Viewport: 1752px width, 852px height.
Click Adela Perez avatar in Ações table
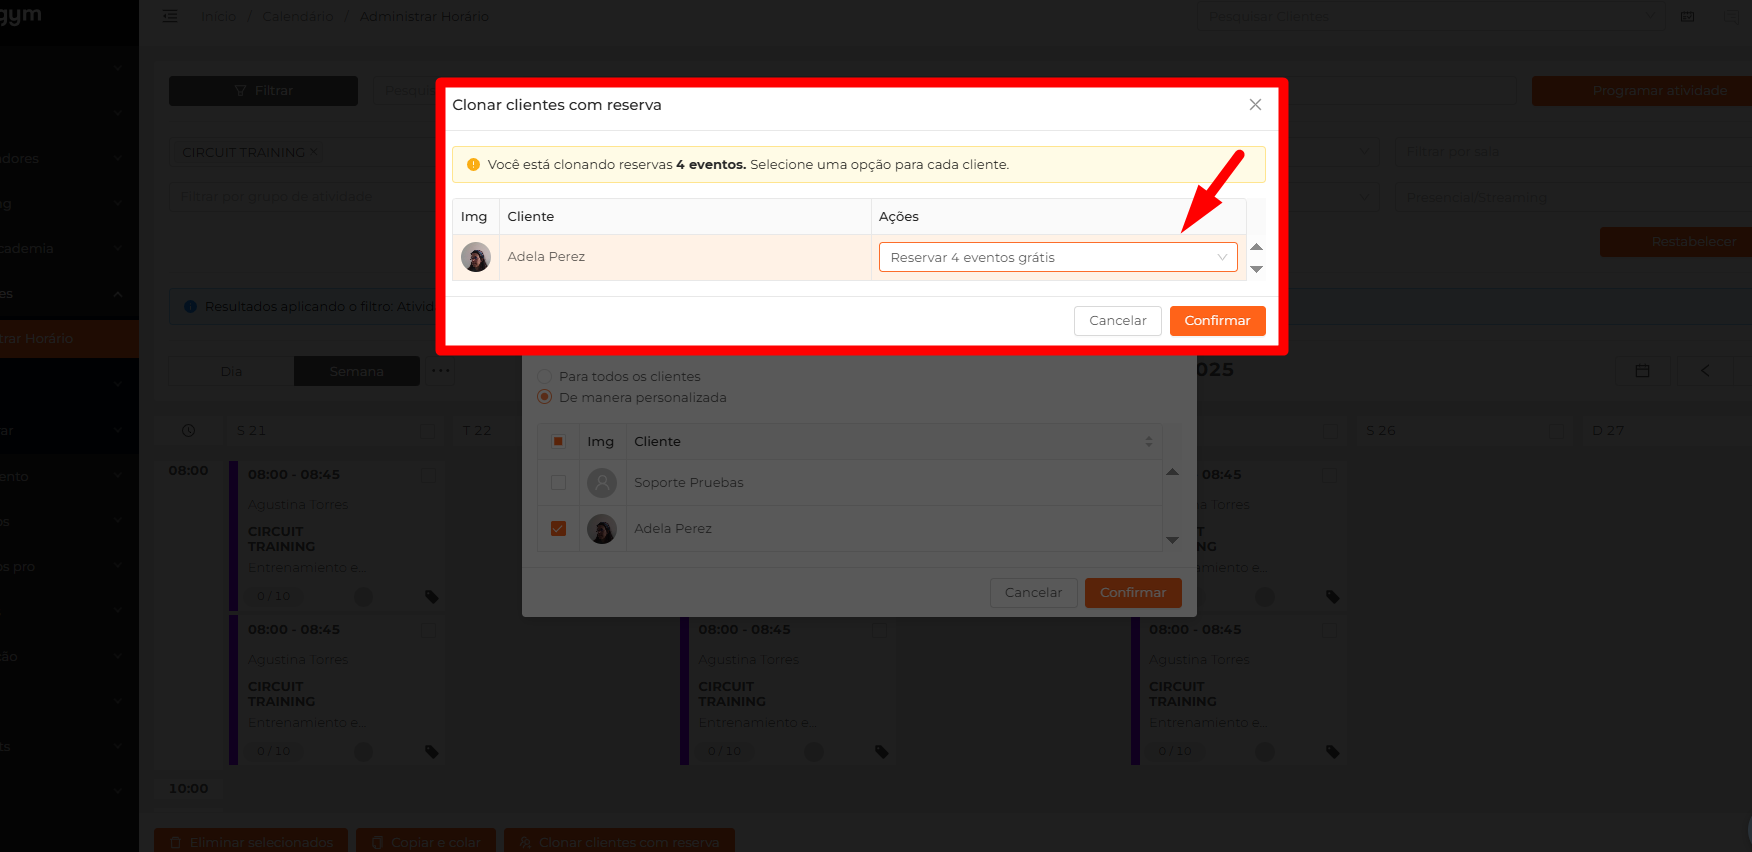(x=476, y=257)
